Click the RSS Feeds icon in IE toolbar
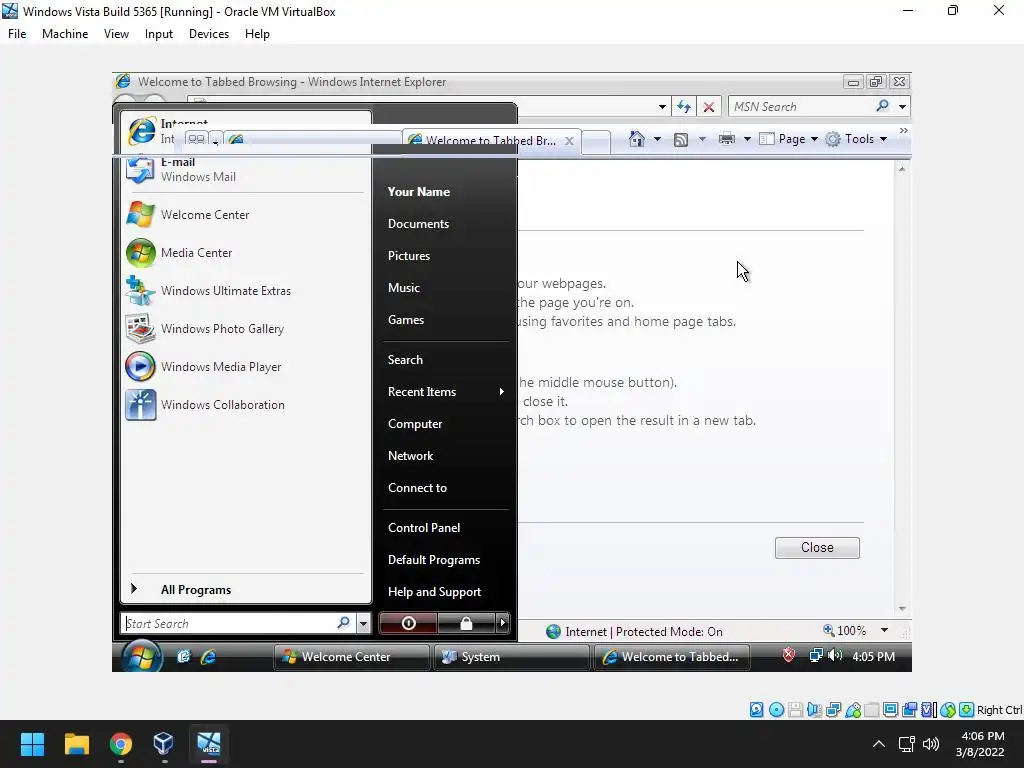The image size is (1024, 768). point(680,140)
